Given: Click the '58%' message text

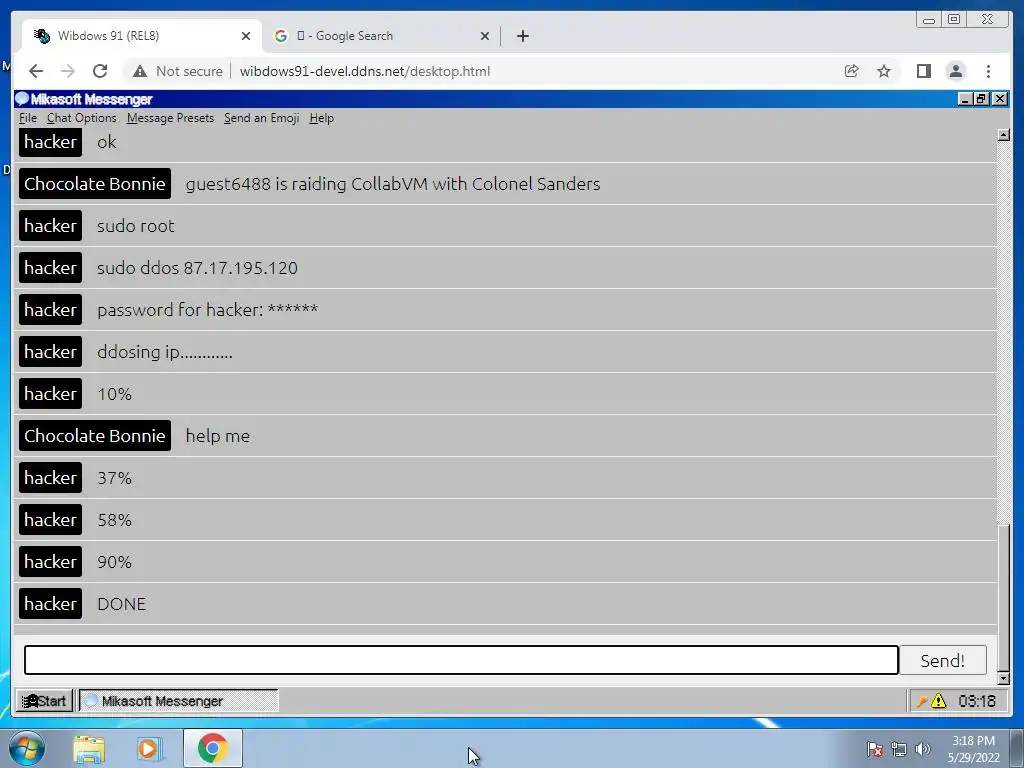Looking at the screenshot, I should pos(114,520).
